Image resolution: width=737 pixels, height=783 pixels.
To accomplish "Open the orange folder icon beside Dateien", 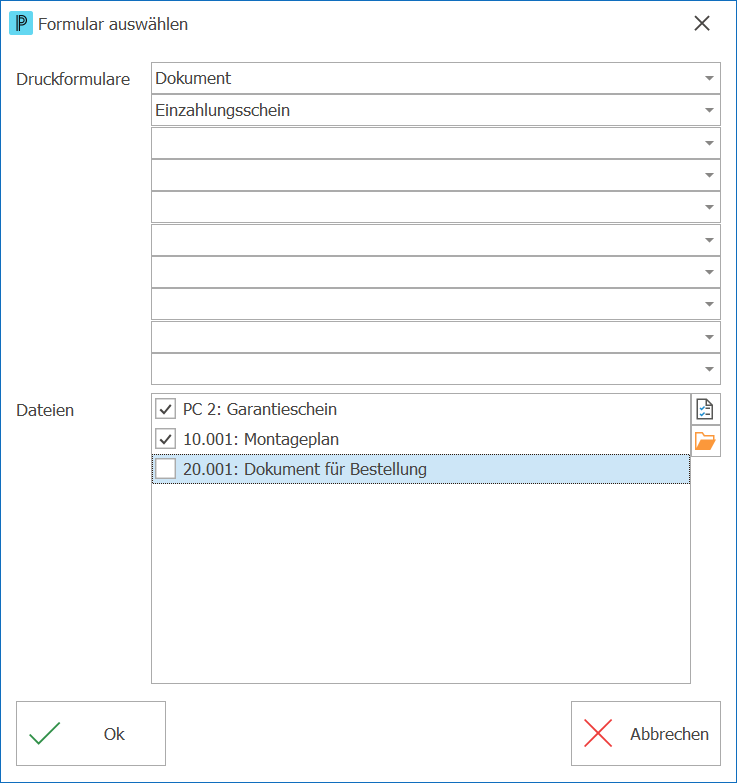I will coord(705,441).
